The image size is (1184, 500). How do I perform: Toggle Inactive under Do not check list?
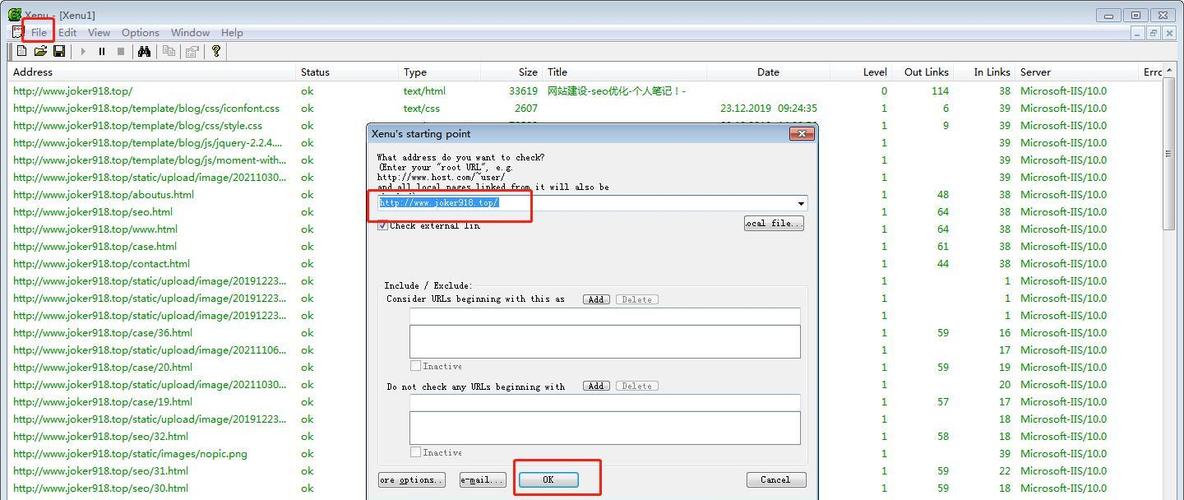coord(415,452)
